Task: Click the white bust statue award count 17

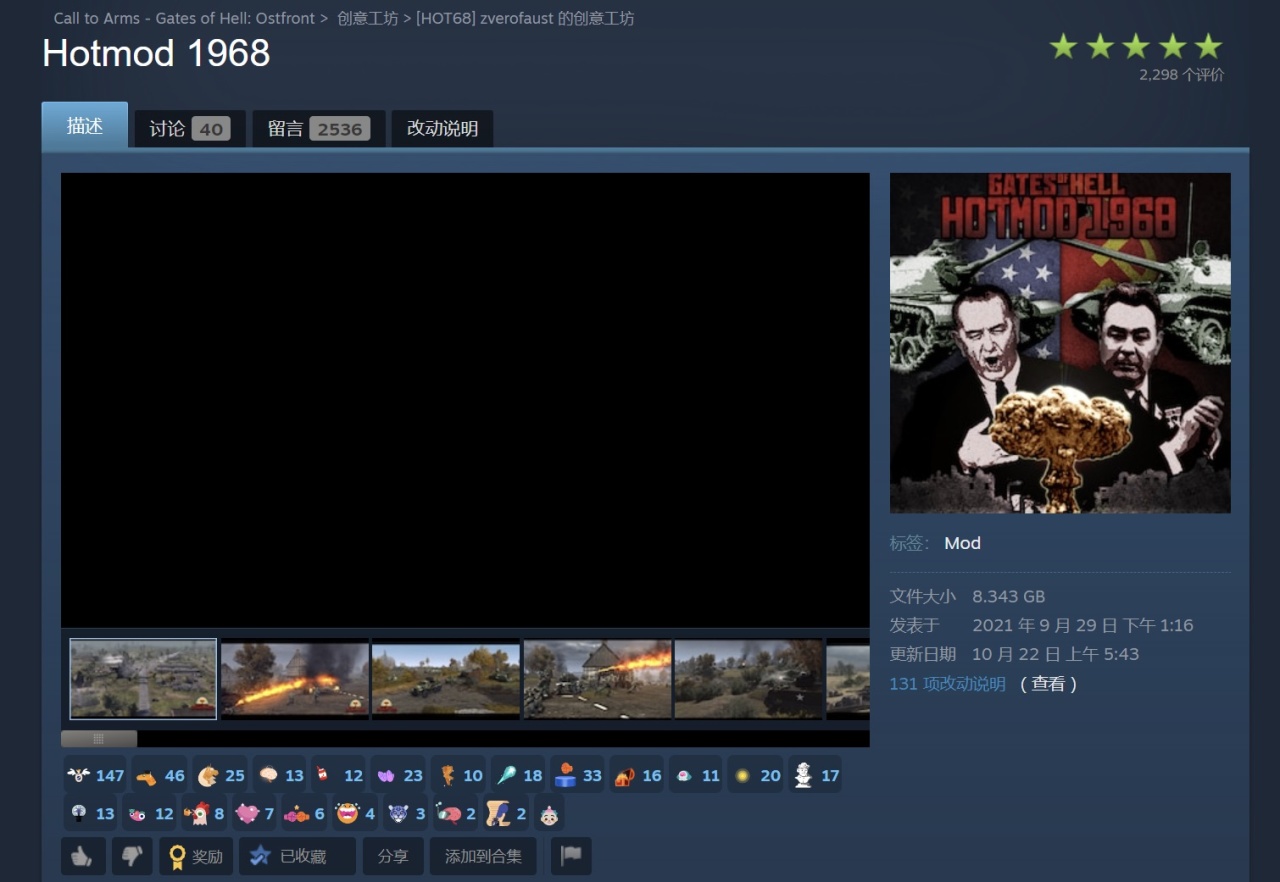Action: (815, 775)
